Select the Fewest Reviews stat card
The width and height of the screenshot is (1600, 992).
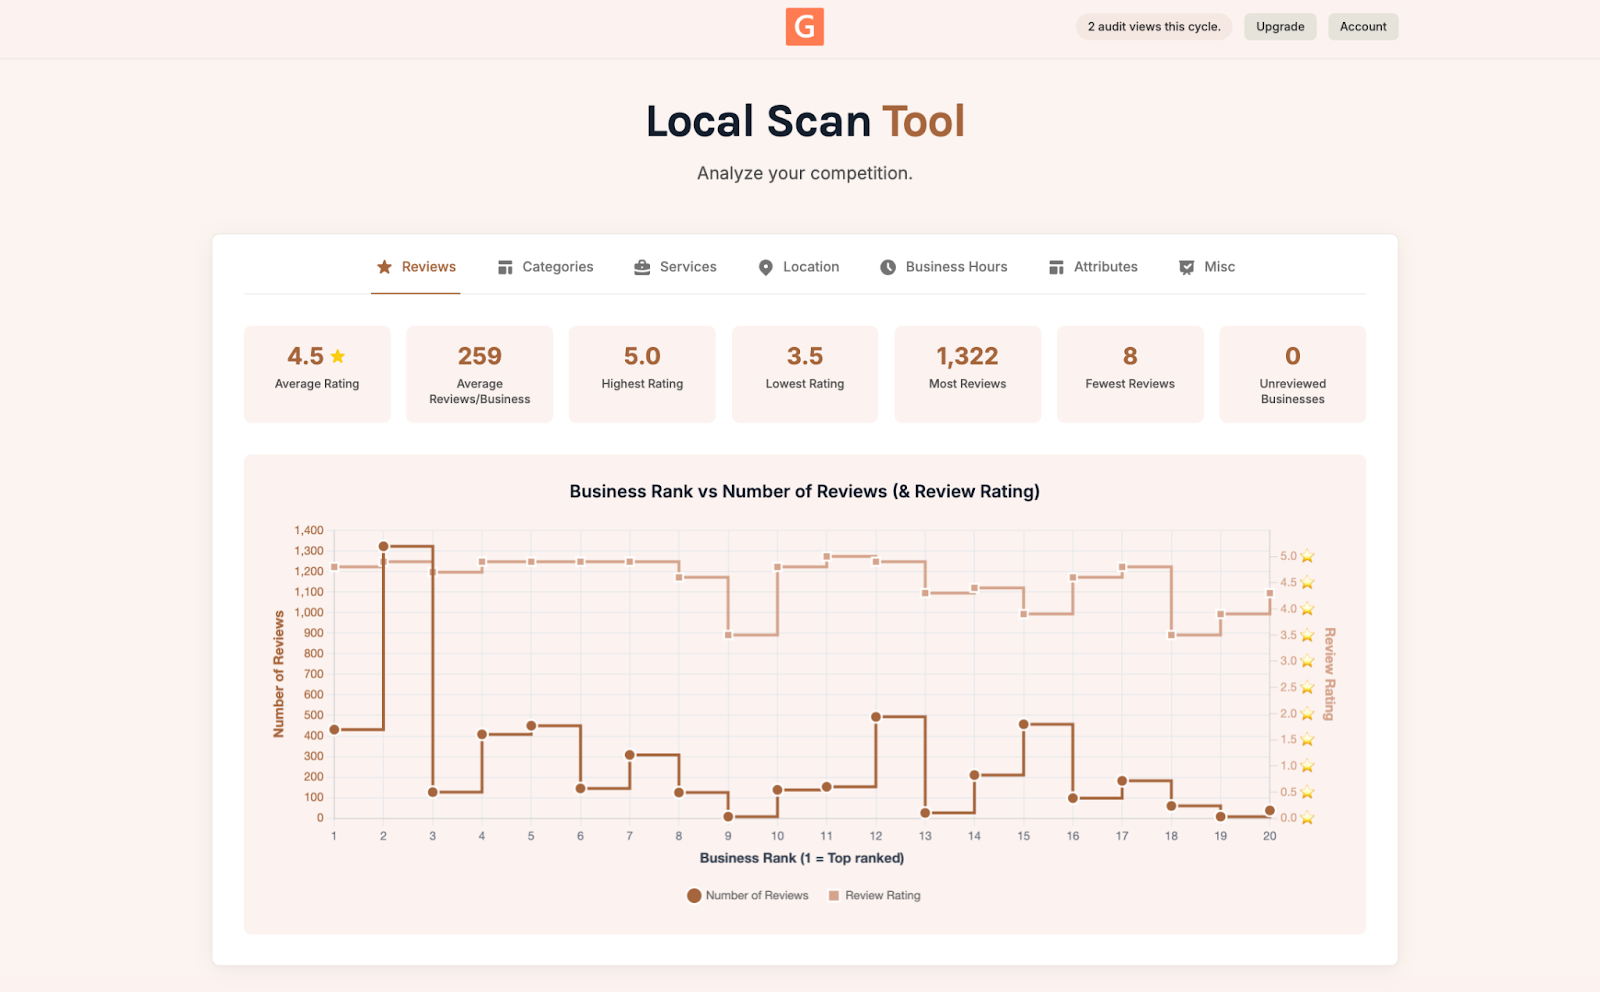(1129, 373)
